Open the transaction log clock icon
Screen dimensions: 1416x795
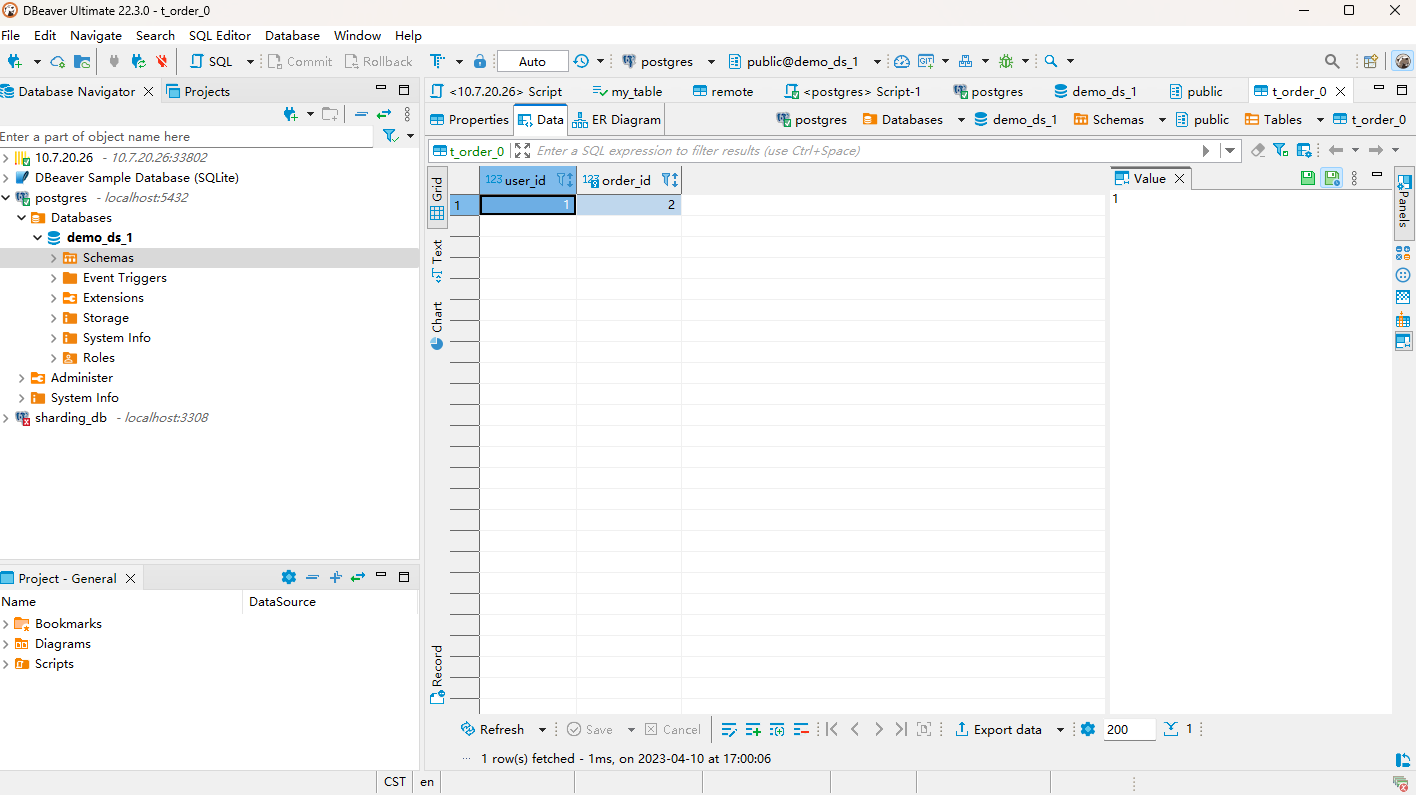(581, 61)
